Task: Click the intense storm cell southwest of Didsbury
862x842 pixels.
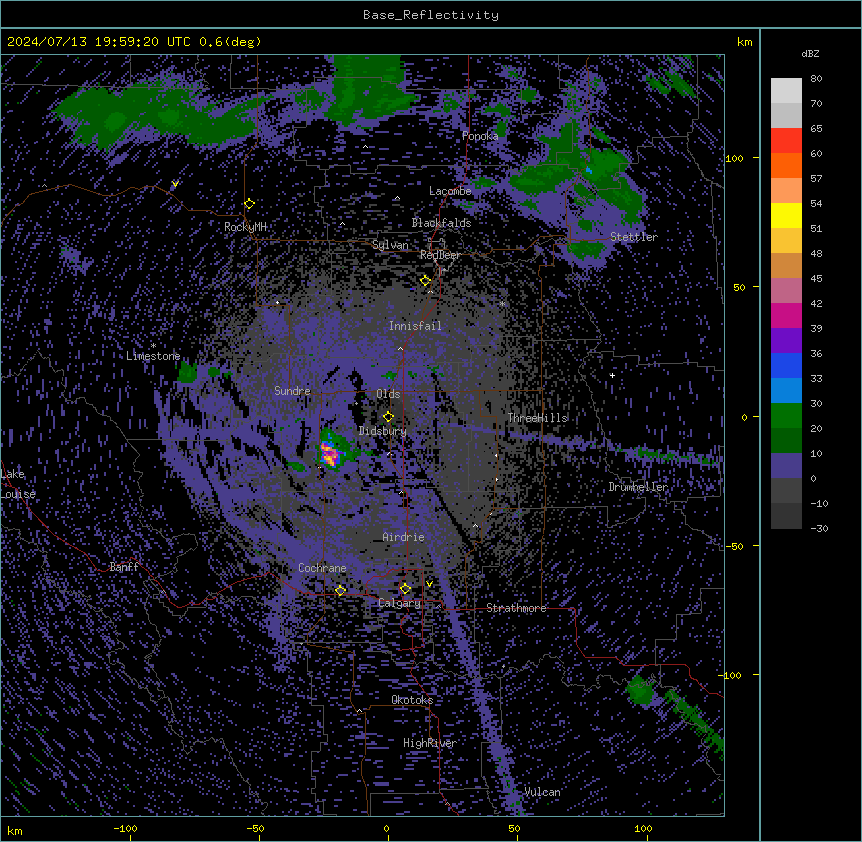Action: click(330, 454)
